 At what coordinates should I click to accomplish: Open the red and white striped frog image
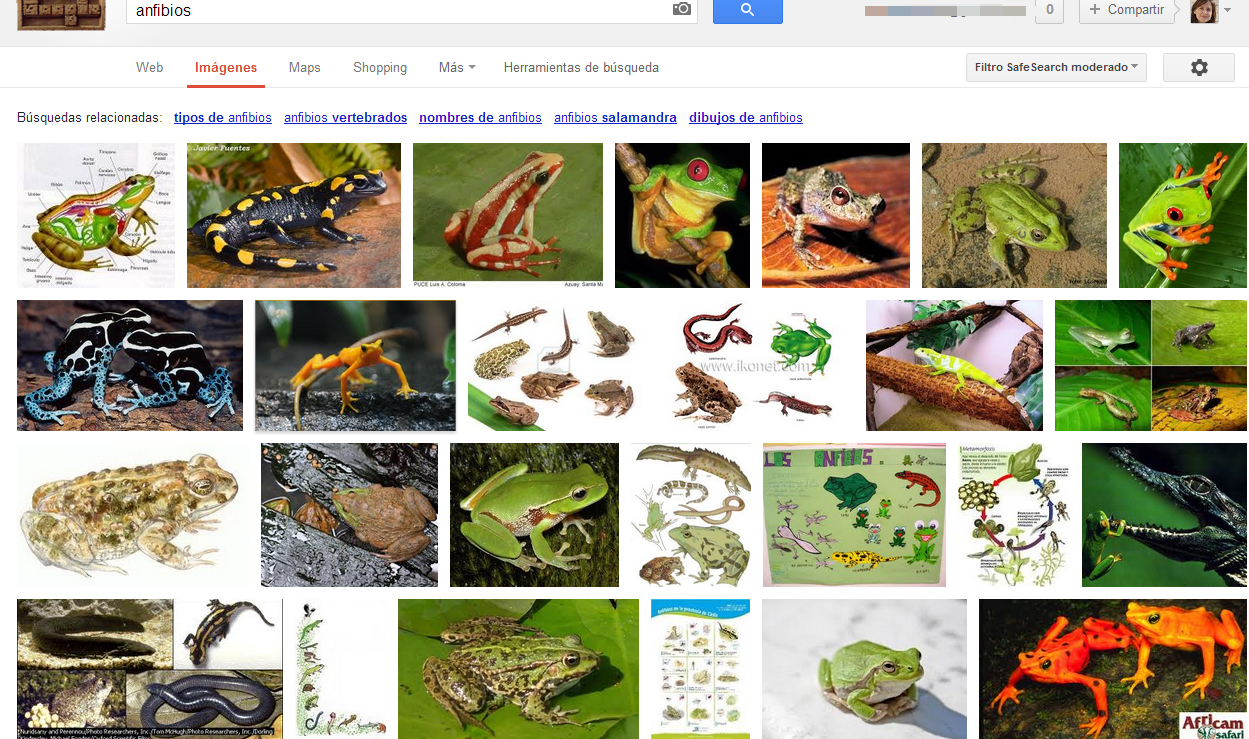(508, 215)
